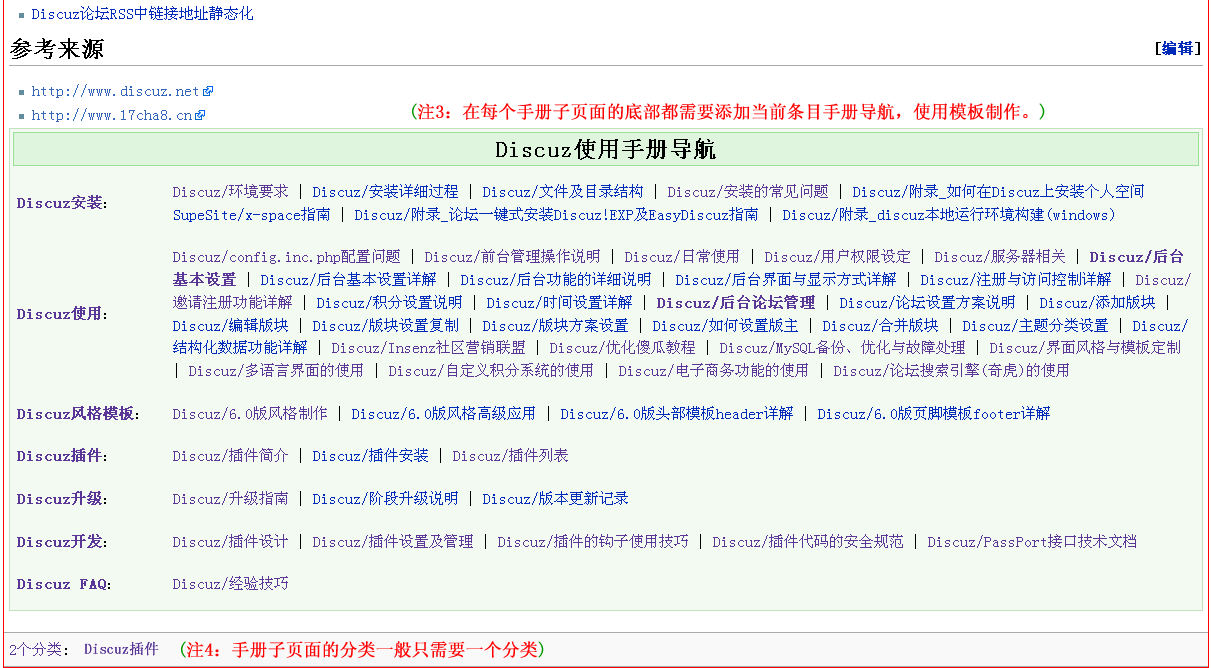Screen dimensions: 1211x668
Task: Open the Discuz/后台基本设置详解 link
Action: pos(348,279)
